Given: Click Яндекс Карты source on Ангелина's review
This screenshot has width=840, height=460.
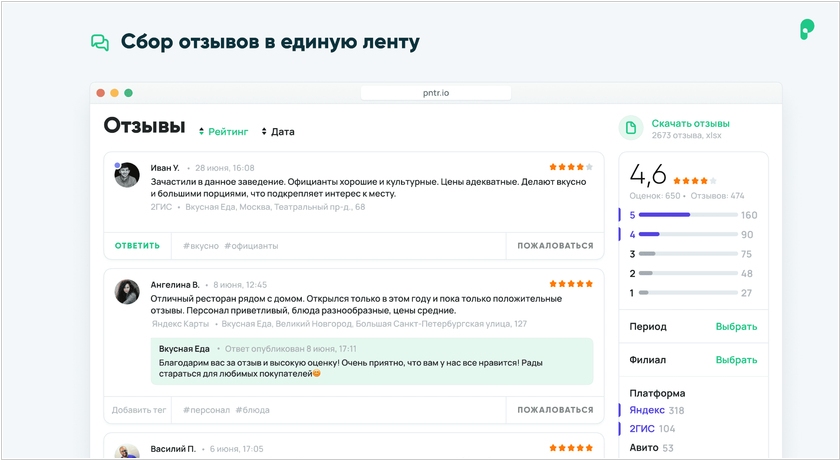Looking at the screenshot, I should (181, 324).
